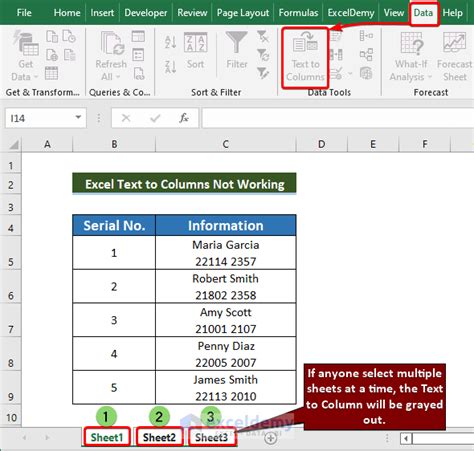Viewport: 474px width, 451px height.
Task: Click the Recent Sources icon
Action: click(x=69, y=37)
